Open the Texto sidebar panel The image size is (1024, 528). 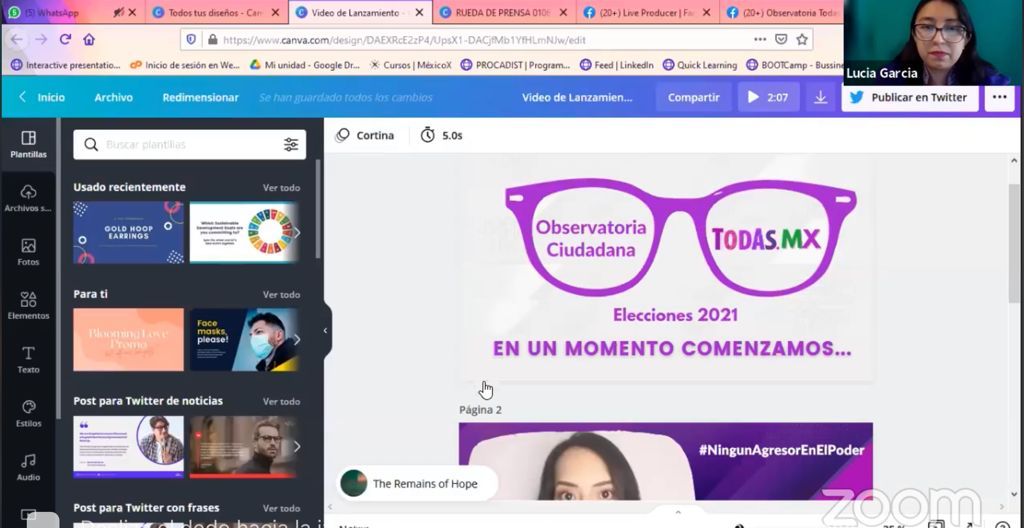click(28, 359)
